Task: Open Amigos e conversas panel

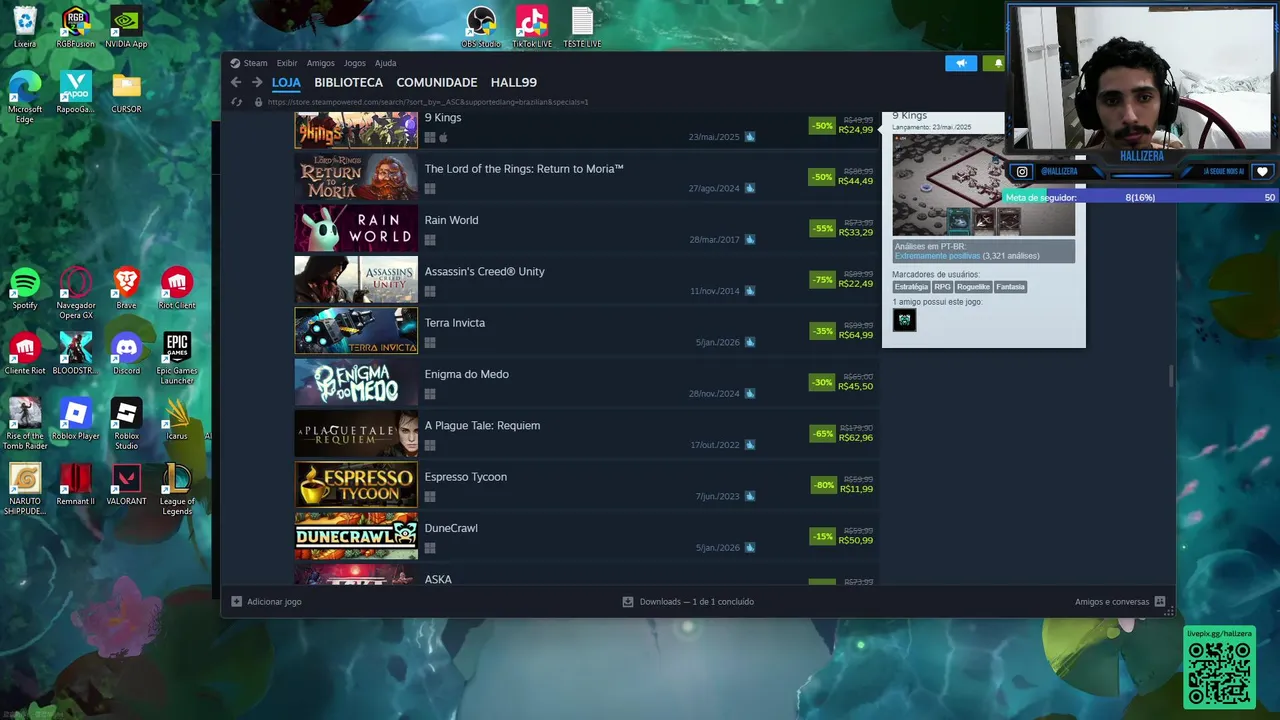Action: (1120, 601)
